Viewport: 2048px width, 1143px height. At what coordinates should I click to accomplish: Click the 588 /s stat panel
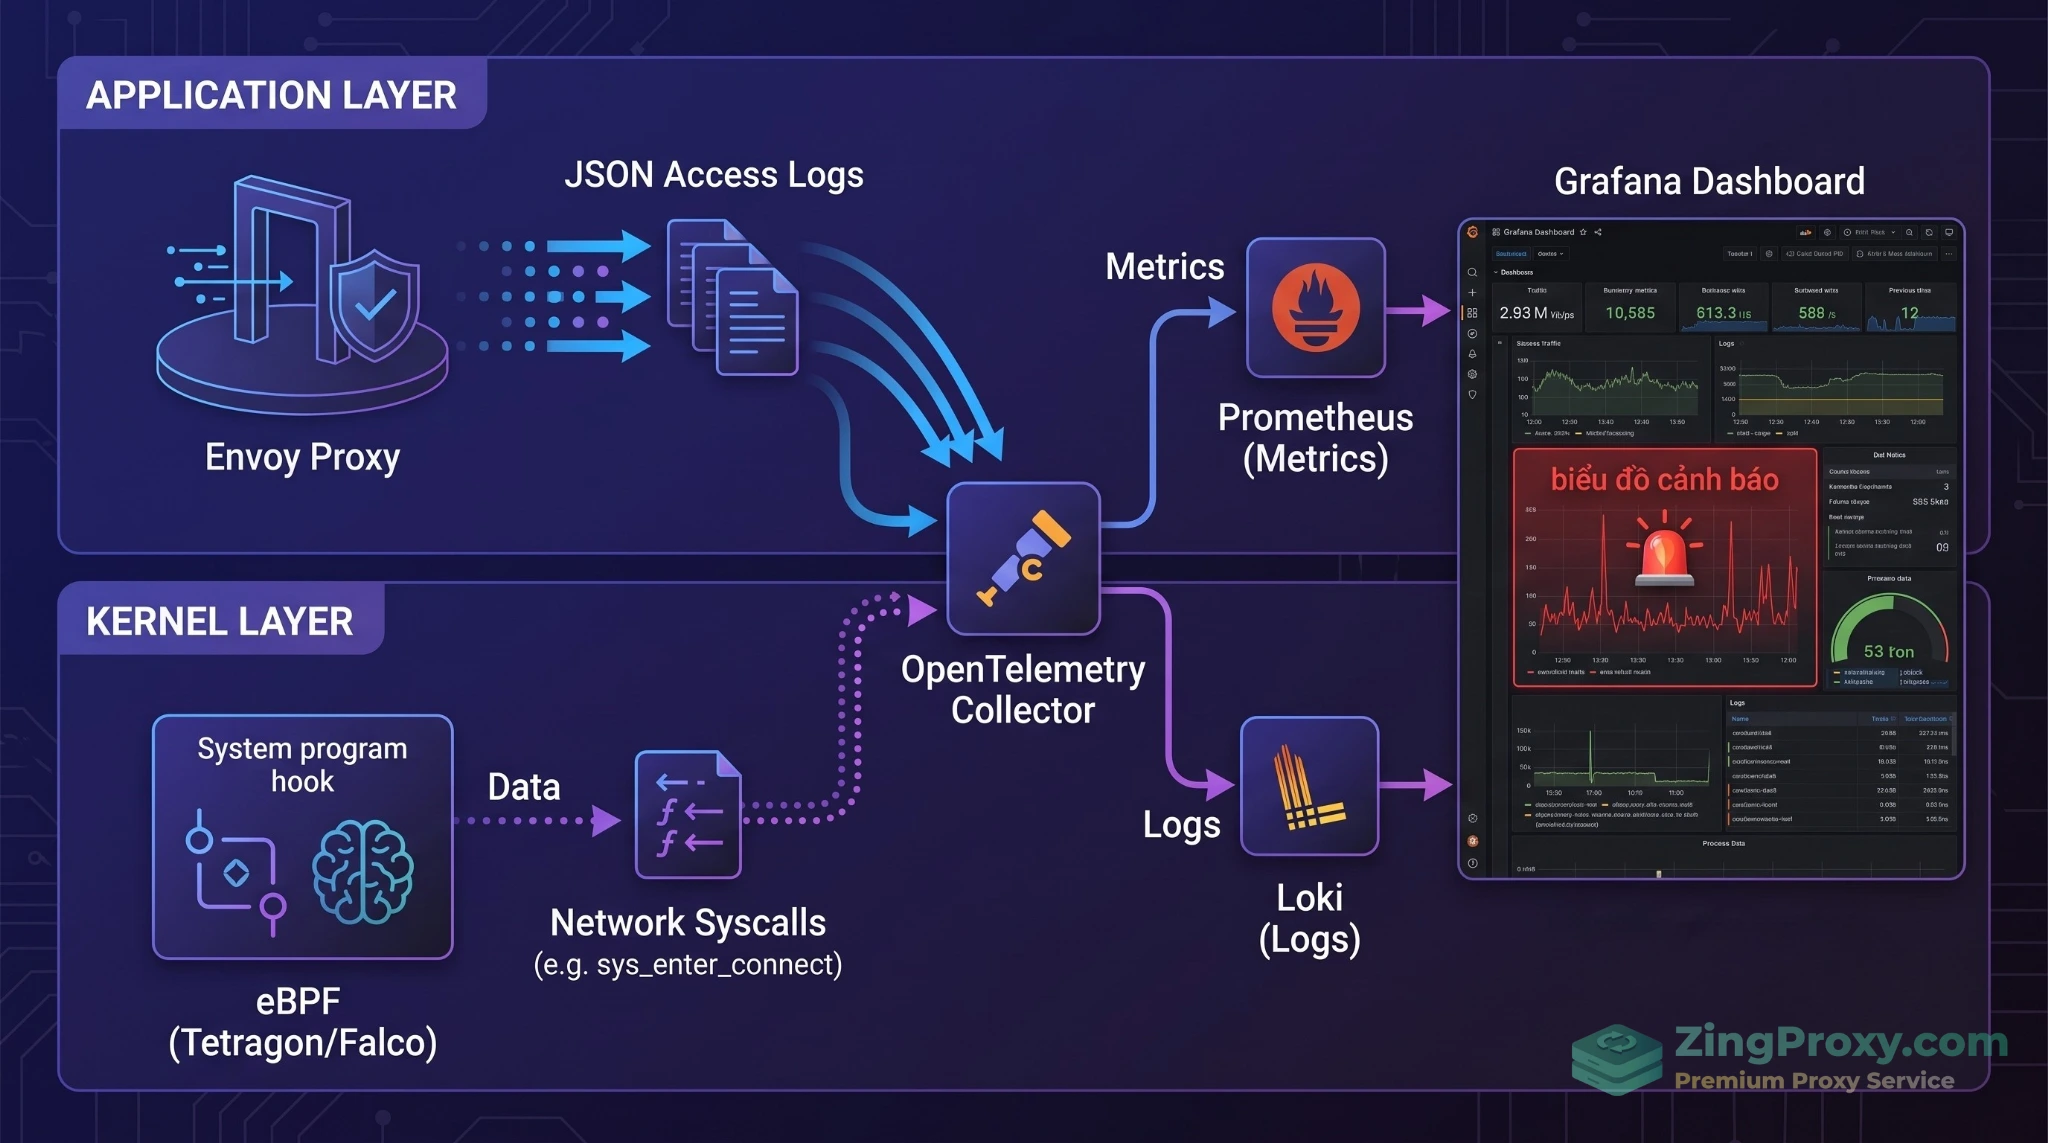tap(1816, 308)
